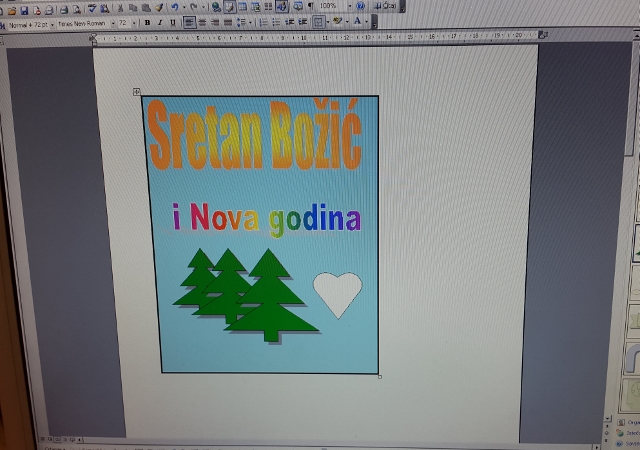Image resolution: width=640 pixels, height=450 pixels.
Task: Open the Font Color dropdown arrow
Action: [367, 21]
